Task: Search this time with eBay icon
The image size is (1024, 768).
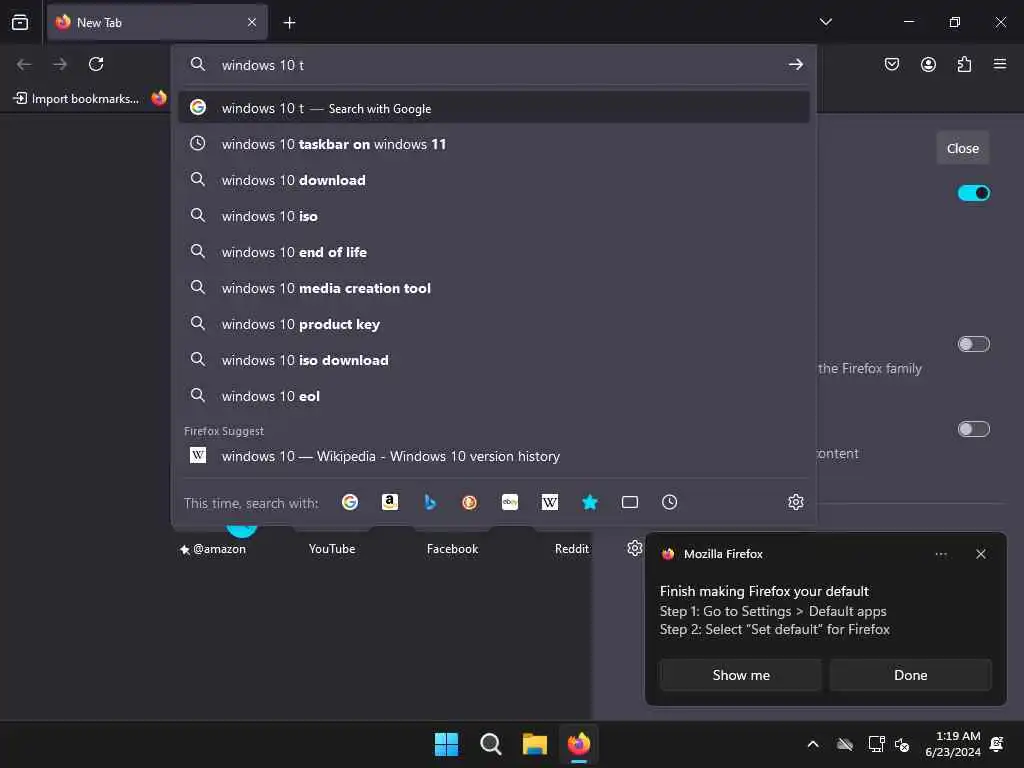Action: 510,502
